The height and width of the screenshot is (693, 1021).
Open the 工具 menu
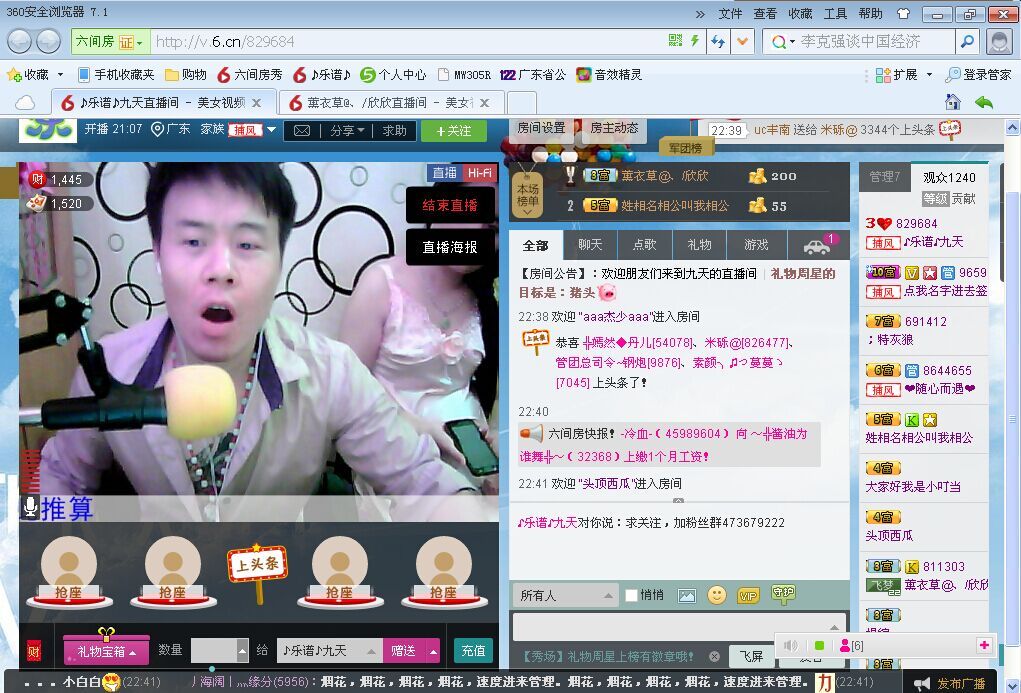point(835,14)
